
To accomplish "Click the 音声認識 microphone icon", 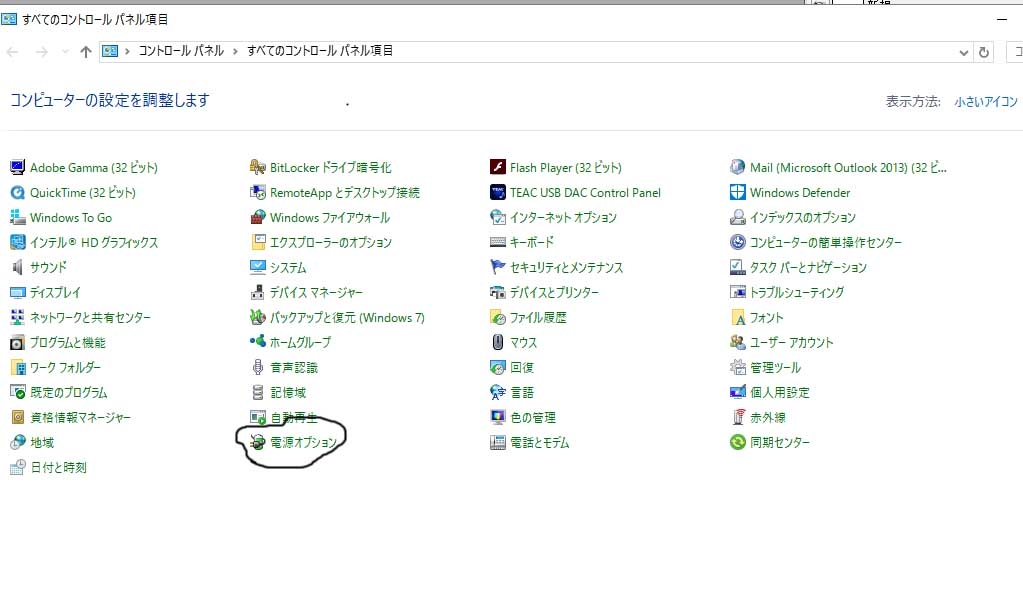I will [258, 367].
